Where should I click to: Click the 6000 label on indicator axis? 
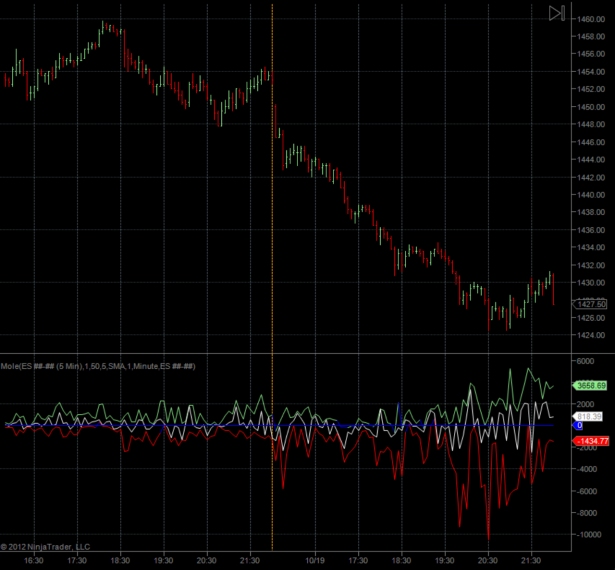pyautogui.click(x=587, y=361)
